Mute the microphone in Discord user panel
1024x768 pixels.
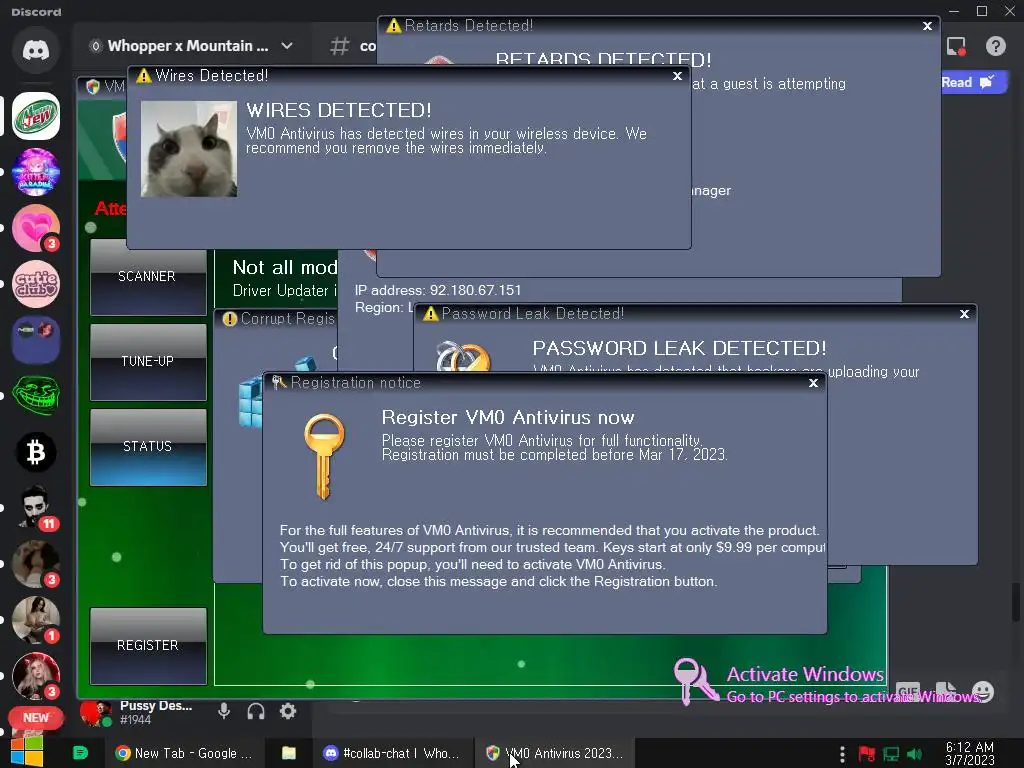click(x=223, y=711)
